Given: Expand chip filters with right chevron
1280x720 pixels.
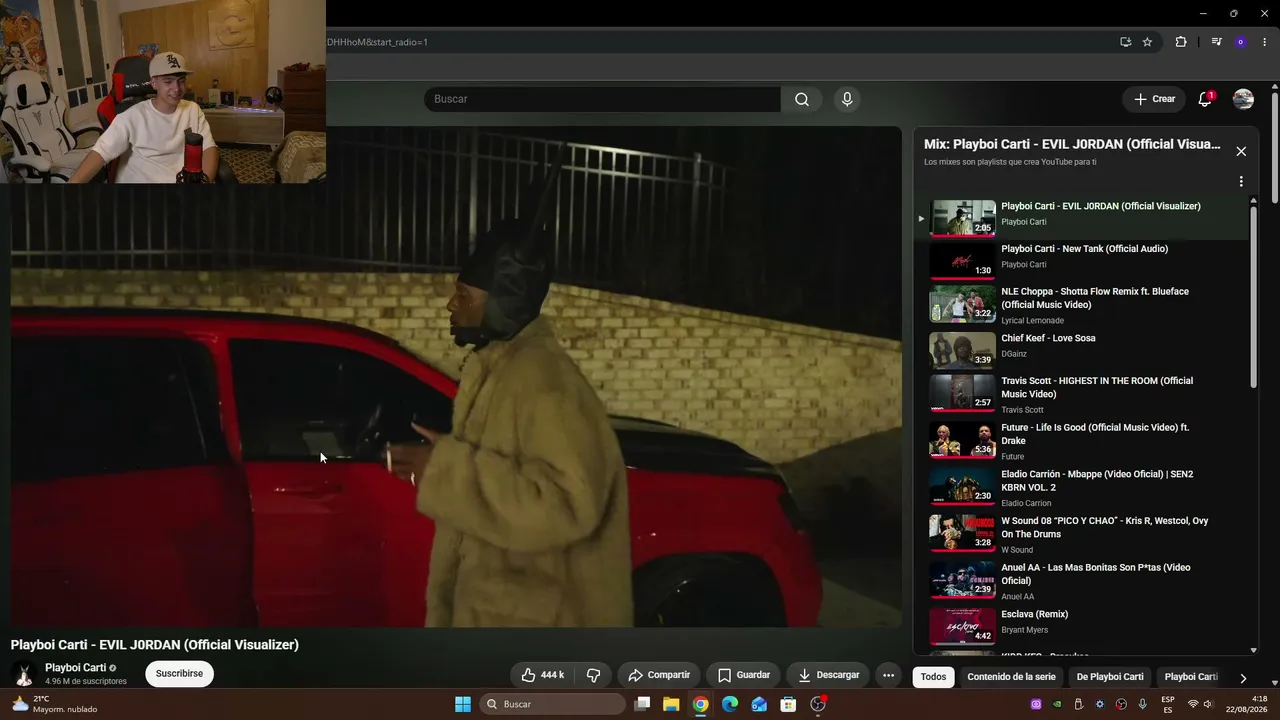Looking at the screenshot, I should tap(1243, 678).
